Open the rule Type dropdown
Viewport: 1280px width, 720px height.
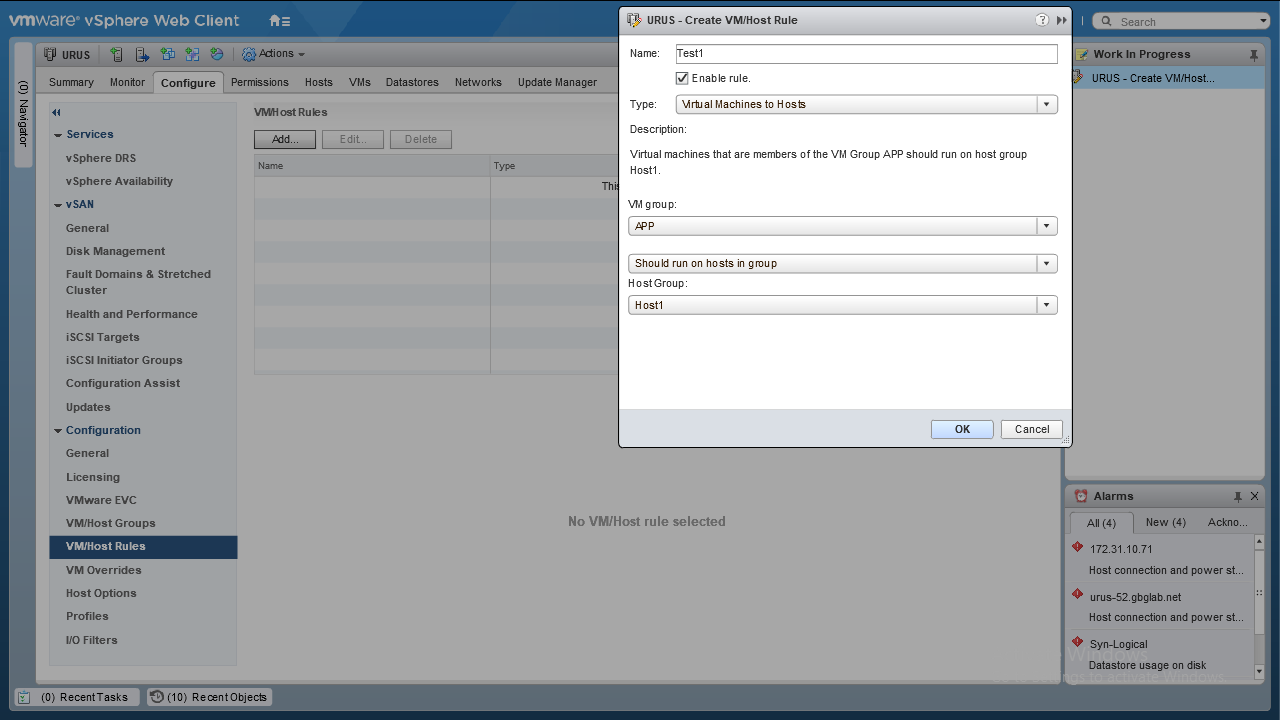point(1047,104)
